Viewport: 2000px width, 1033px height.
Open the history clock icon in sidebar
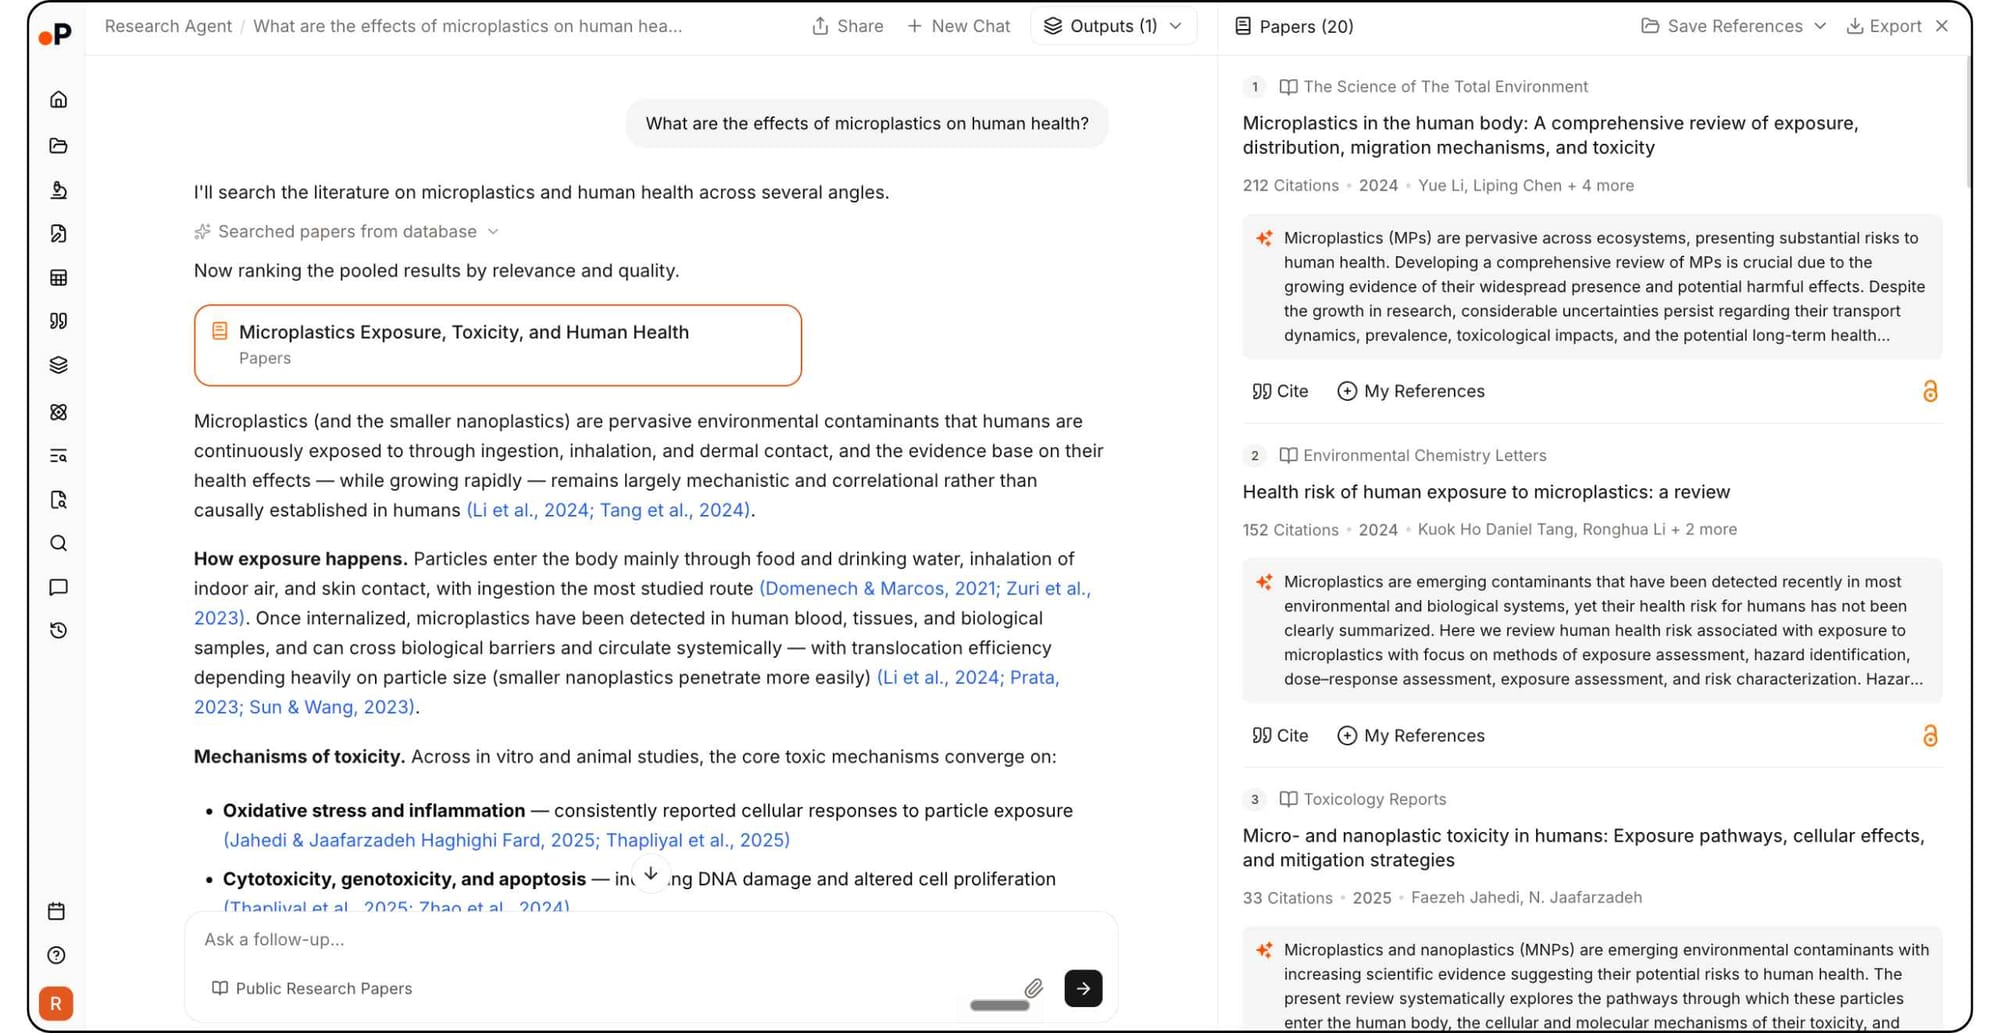tap(58, 631)
